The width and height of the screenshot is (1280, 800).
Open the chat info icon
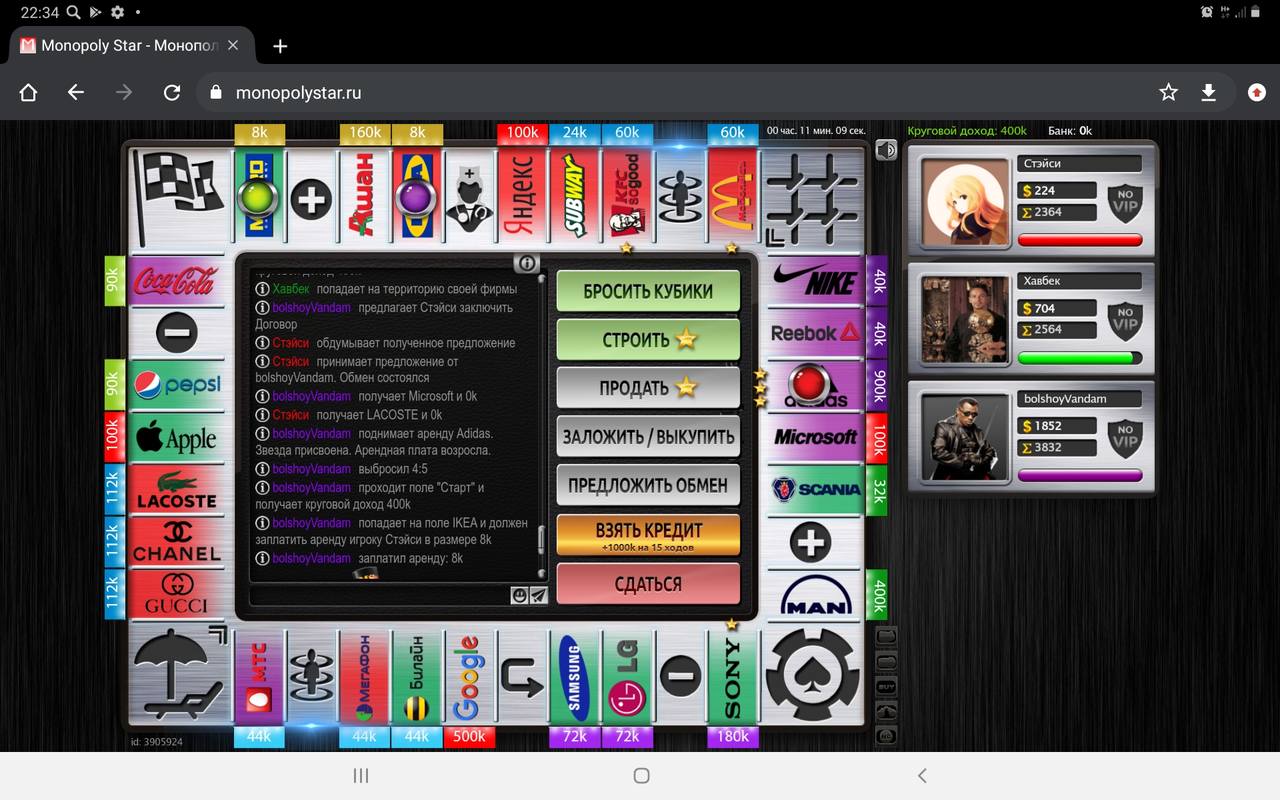tap(527, 264)
